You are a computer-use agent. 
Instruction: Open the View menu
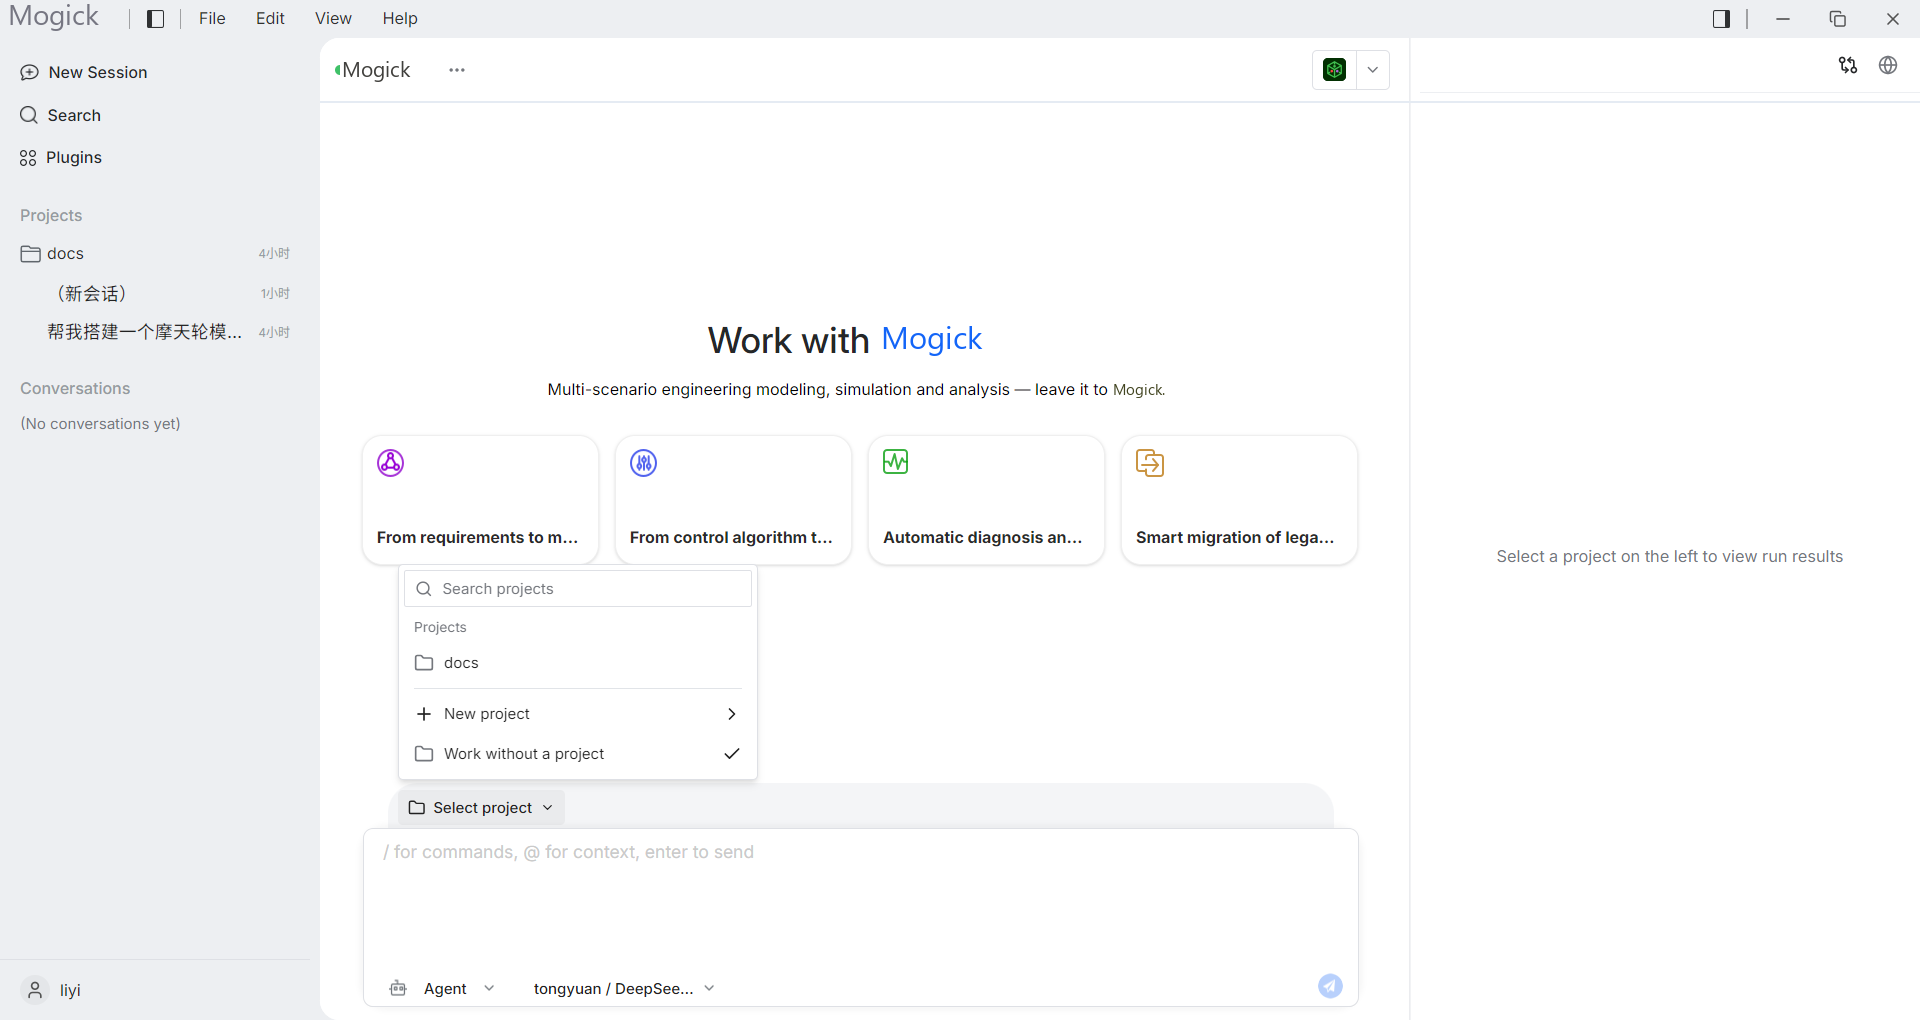pos(333,19)
